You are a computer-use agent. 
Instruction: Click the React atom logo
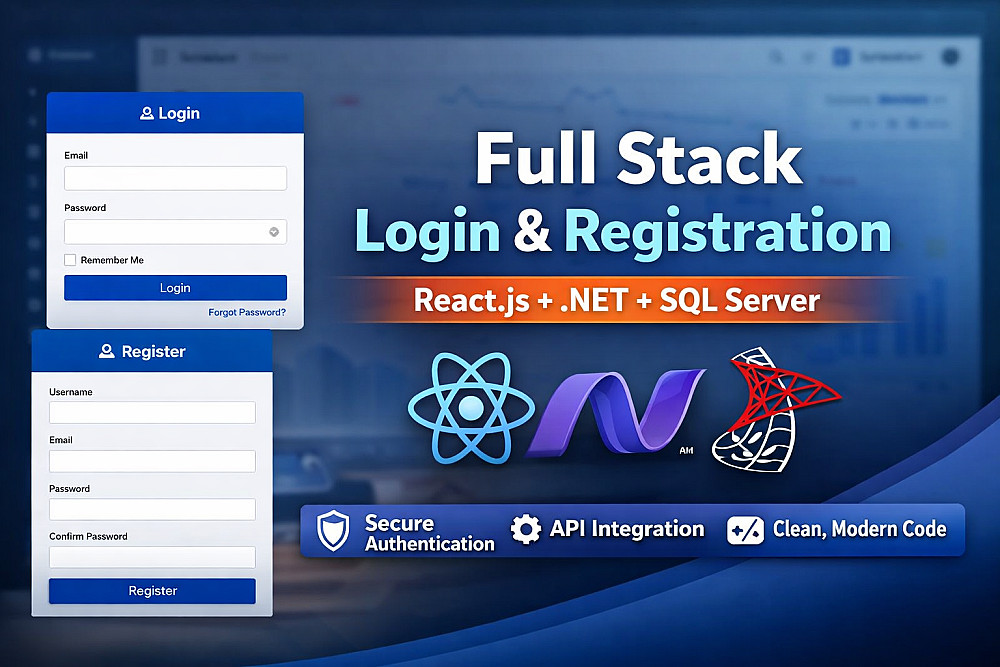click(471, 407)
